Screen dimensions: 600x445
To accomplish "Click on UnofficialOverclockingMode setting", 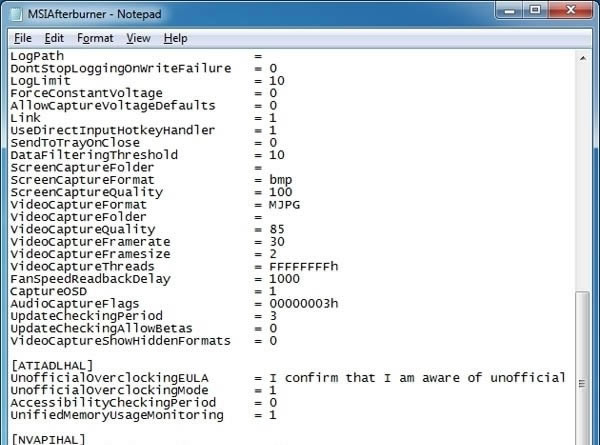I will (109, 390).
